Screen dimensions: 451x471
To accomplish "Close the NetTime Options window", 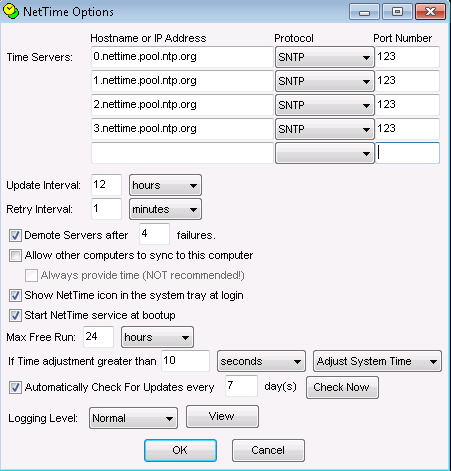I will pyautogui.click(x=430, y=12).
